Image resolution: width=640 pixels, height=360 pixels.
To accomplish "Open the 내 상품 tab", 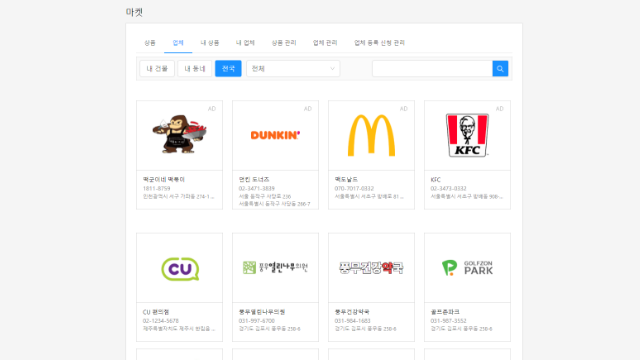I will (210, 42).
